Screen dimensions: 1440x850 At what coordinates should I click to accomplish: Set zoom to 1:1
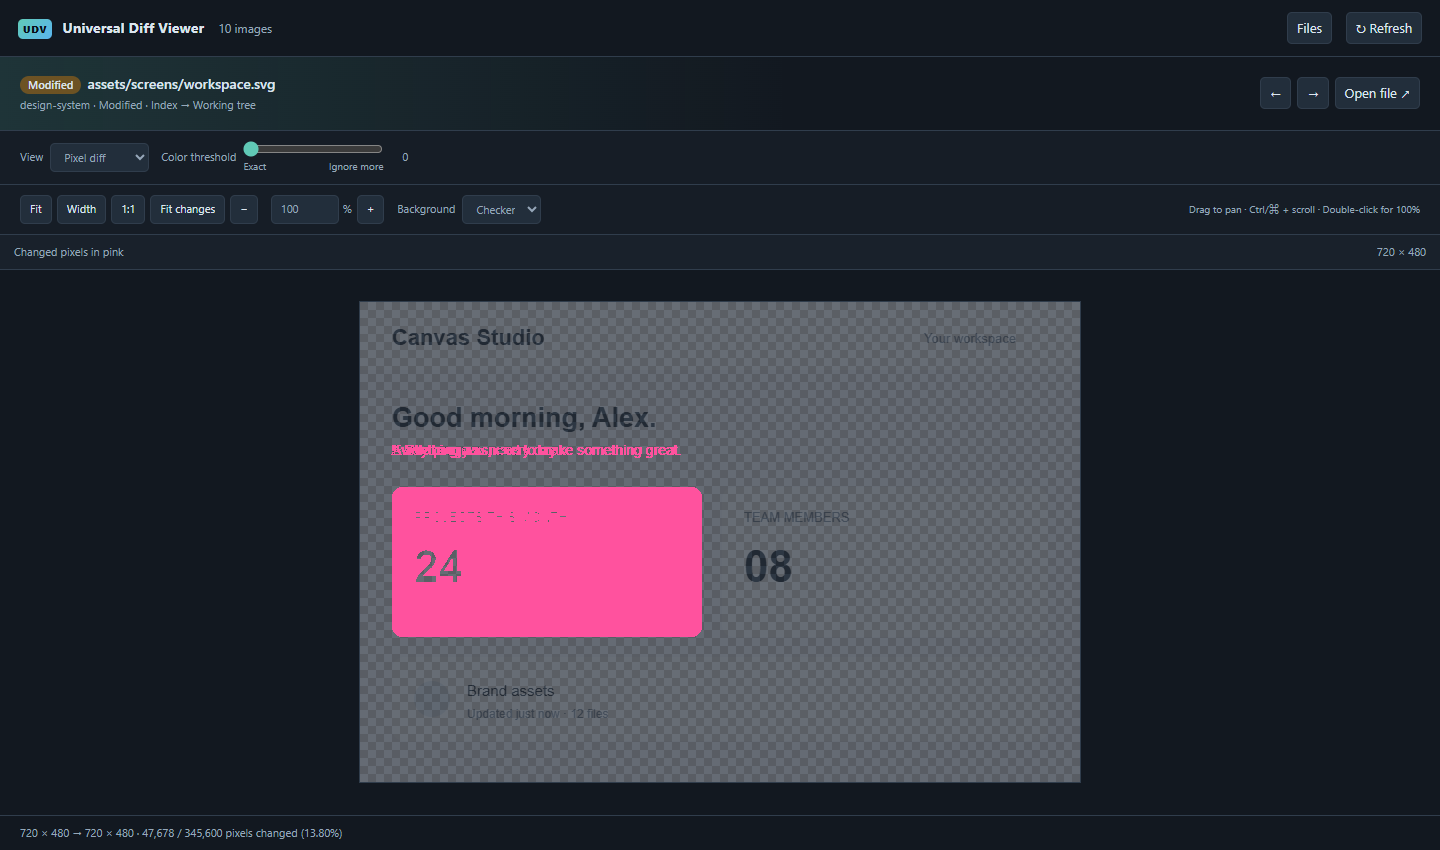128,209
